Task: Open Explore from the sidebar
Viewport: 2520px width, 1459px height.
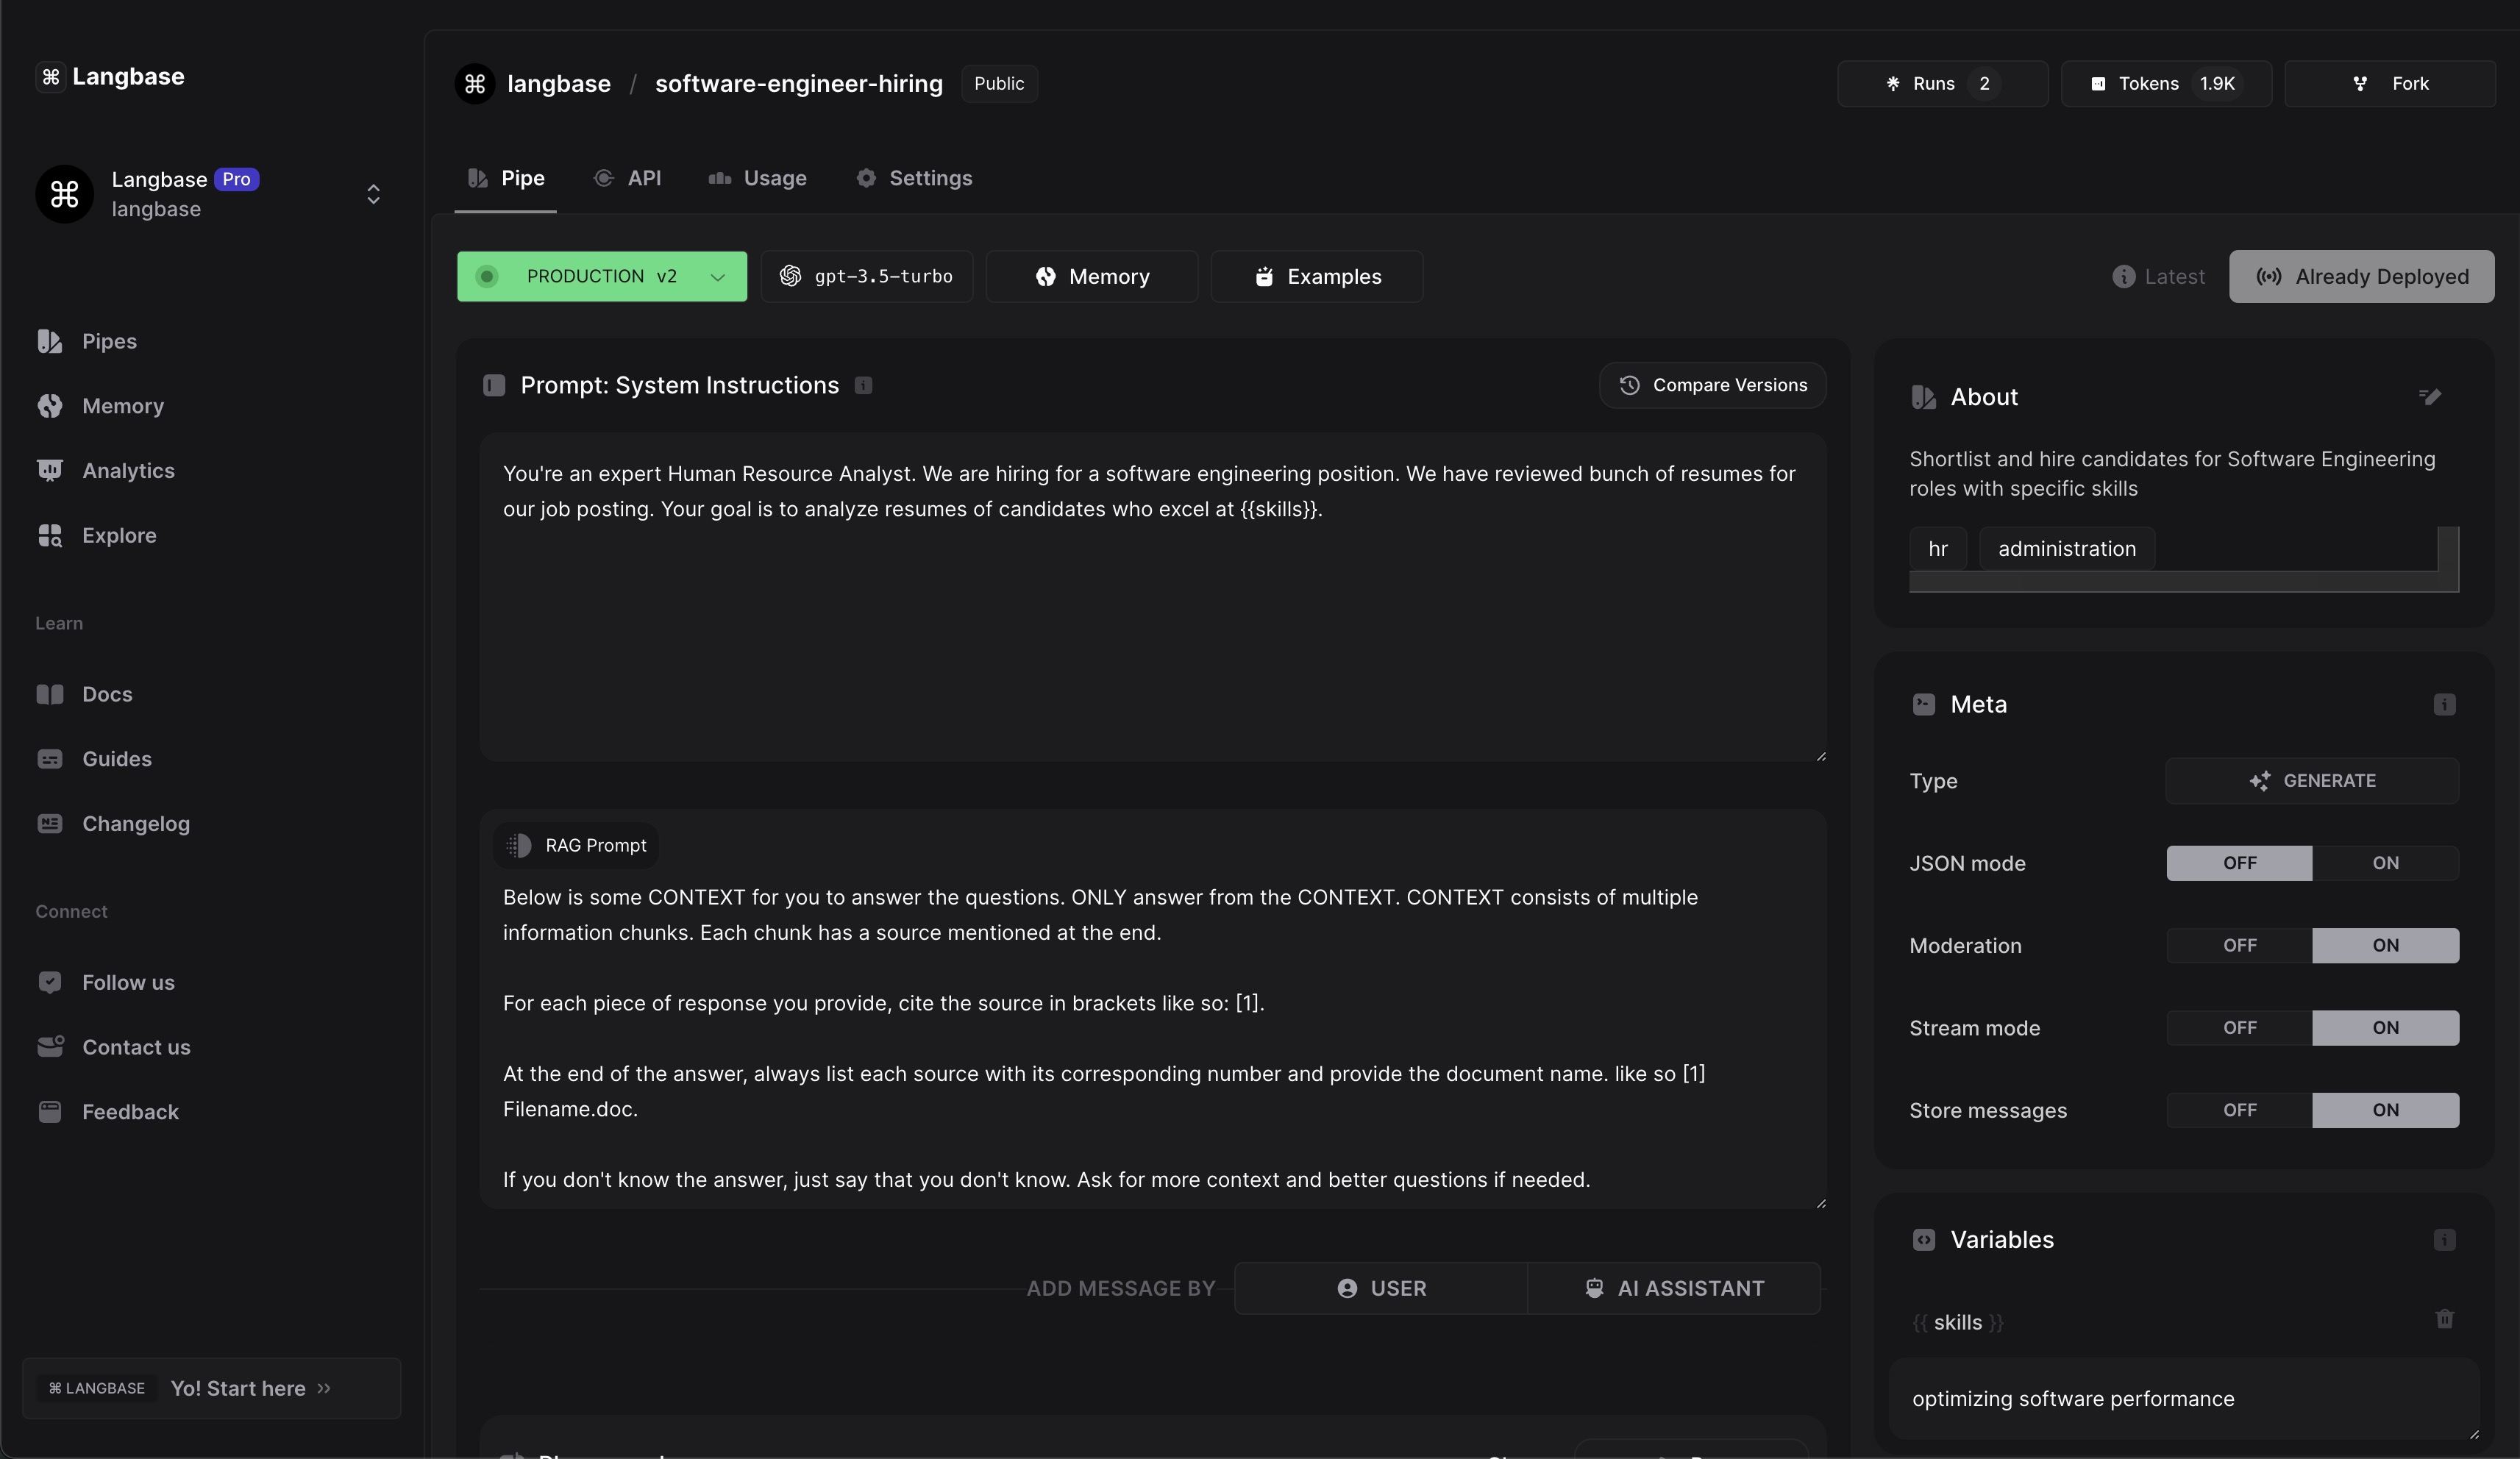Action: [x=118, y=536]
